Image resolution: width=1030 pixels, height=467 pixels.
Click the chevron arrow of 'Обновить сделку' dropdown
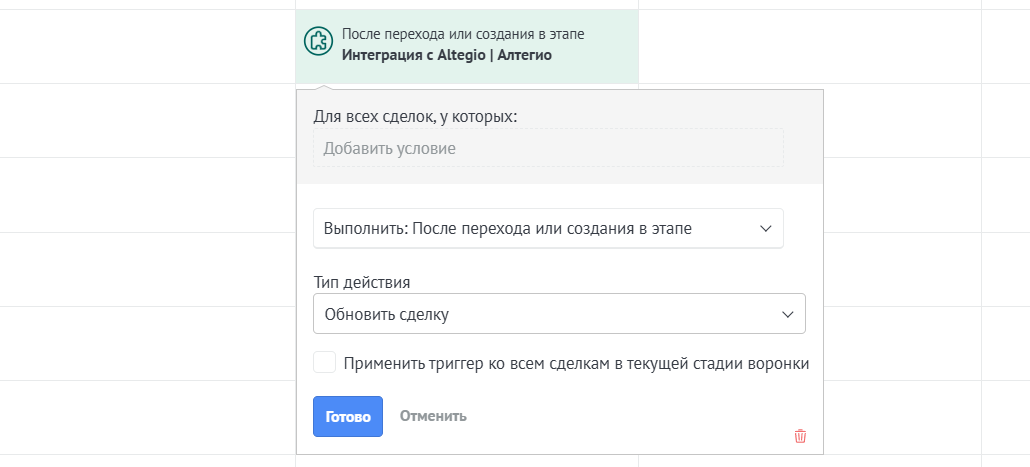[x=788, y=315]
